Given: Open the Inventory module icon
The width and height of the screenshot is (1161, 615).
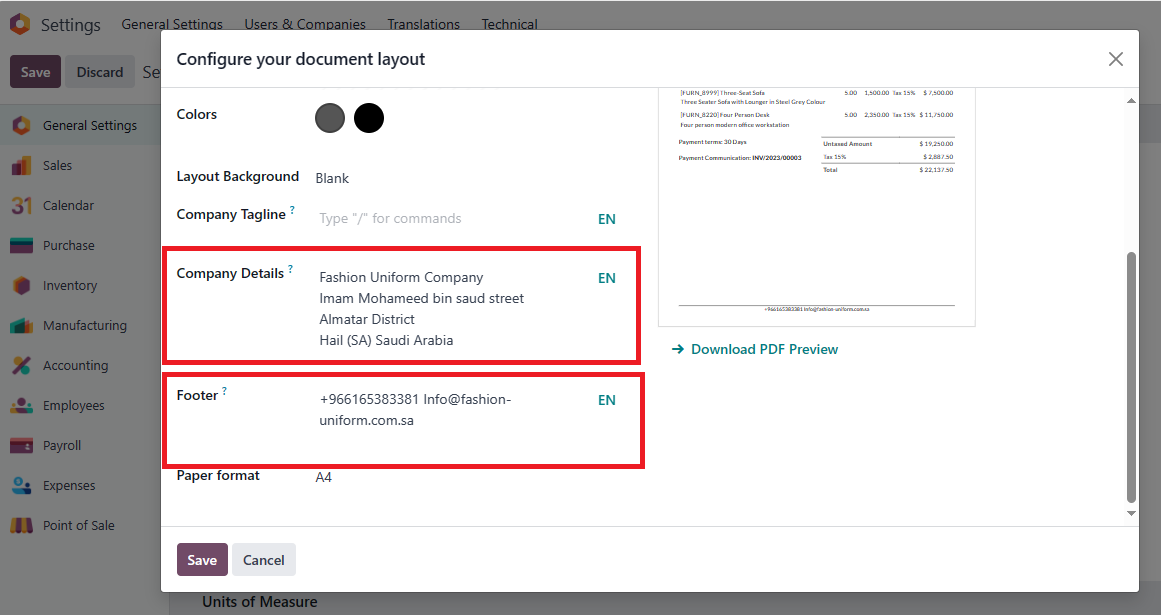Looking at the screenshot, I should (21, 286).
